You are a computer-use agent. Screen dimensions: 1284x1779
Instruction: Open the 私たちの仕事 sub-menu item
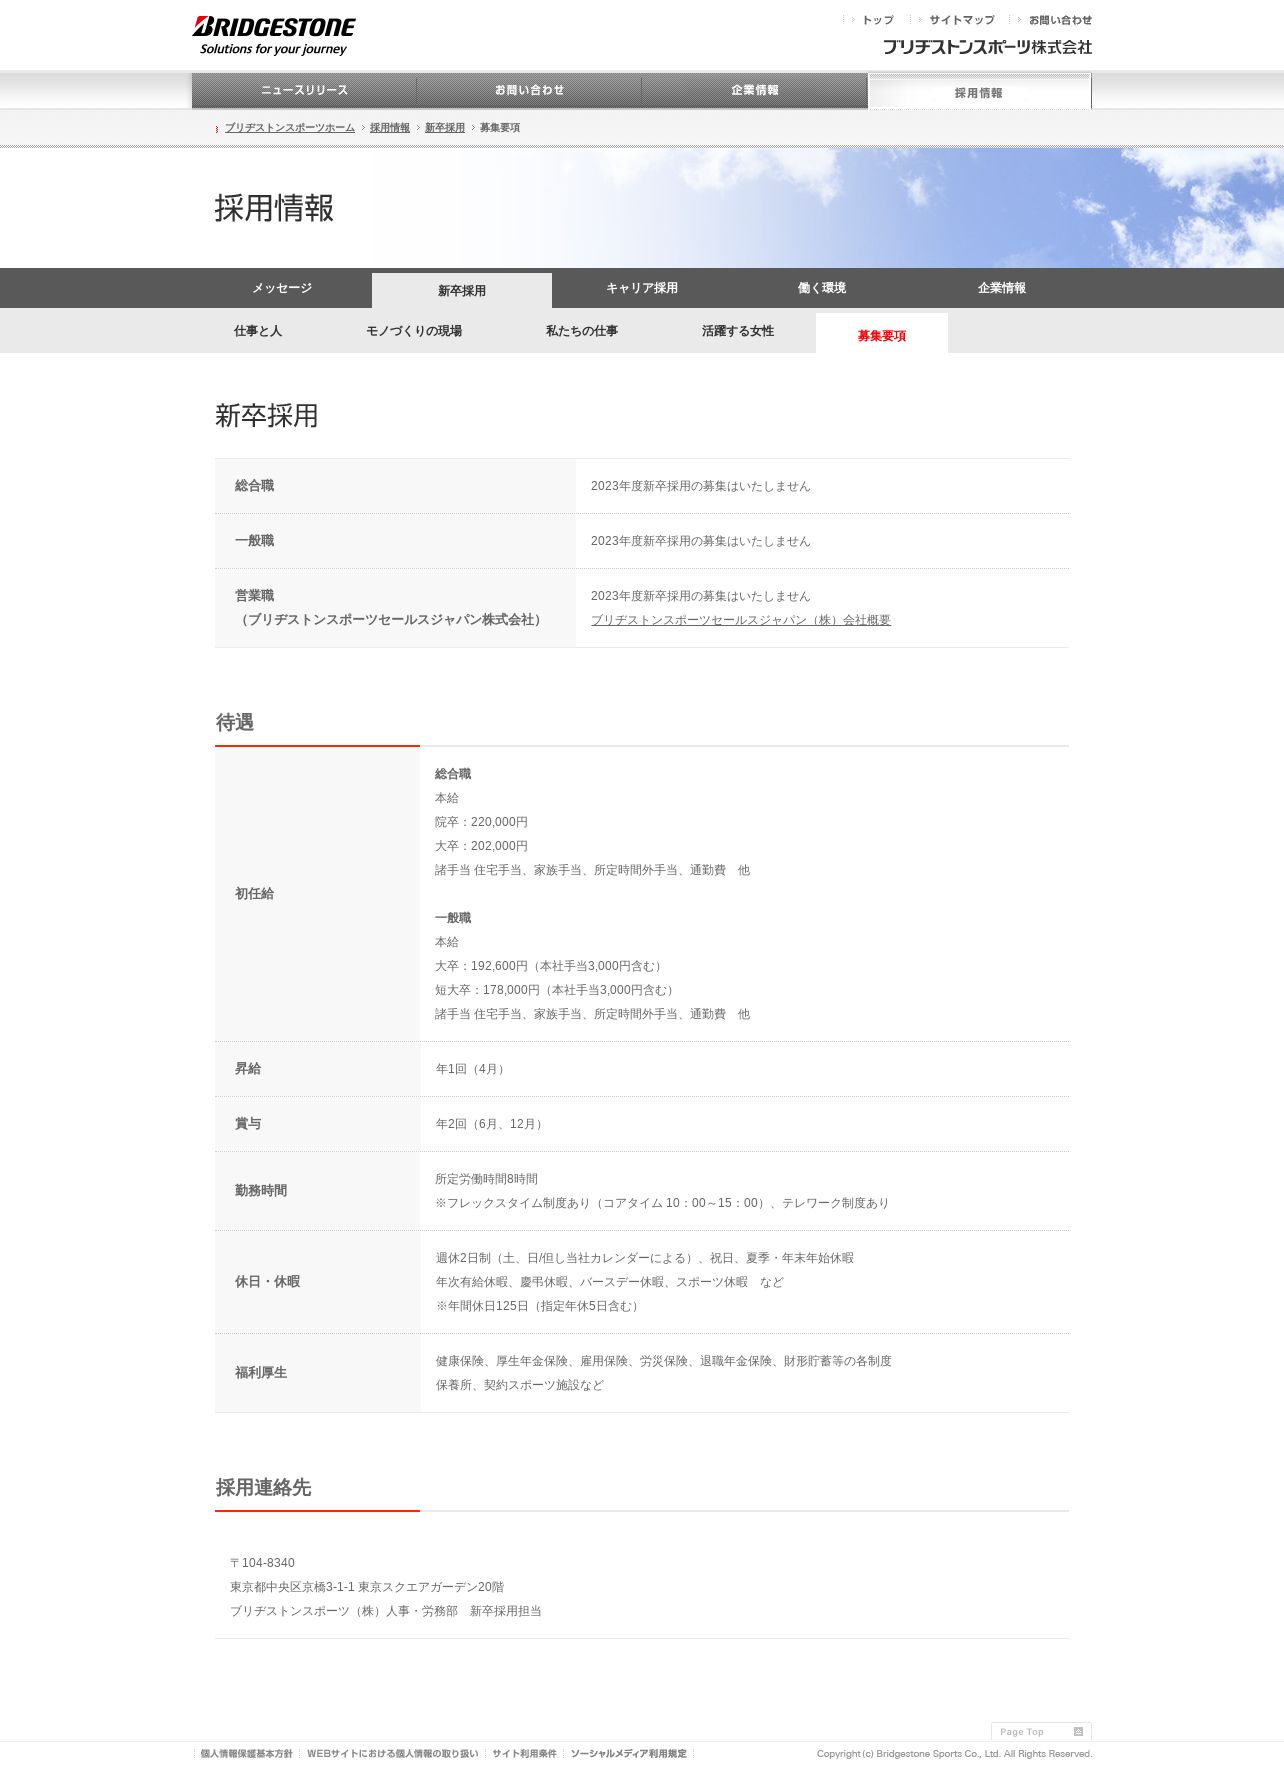[x=582, y=331]
